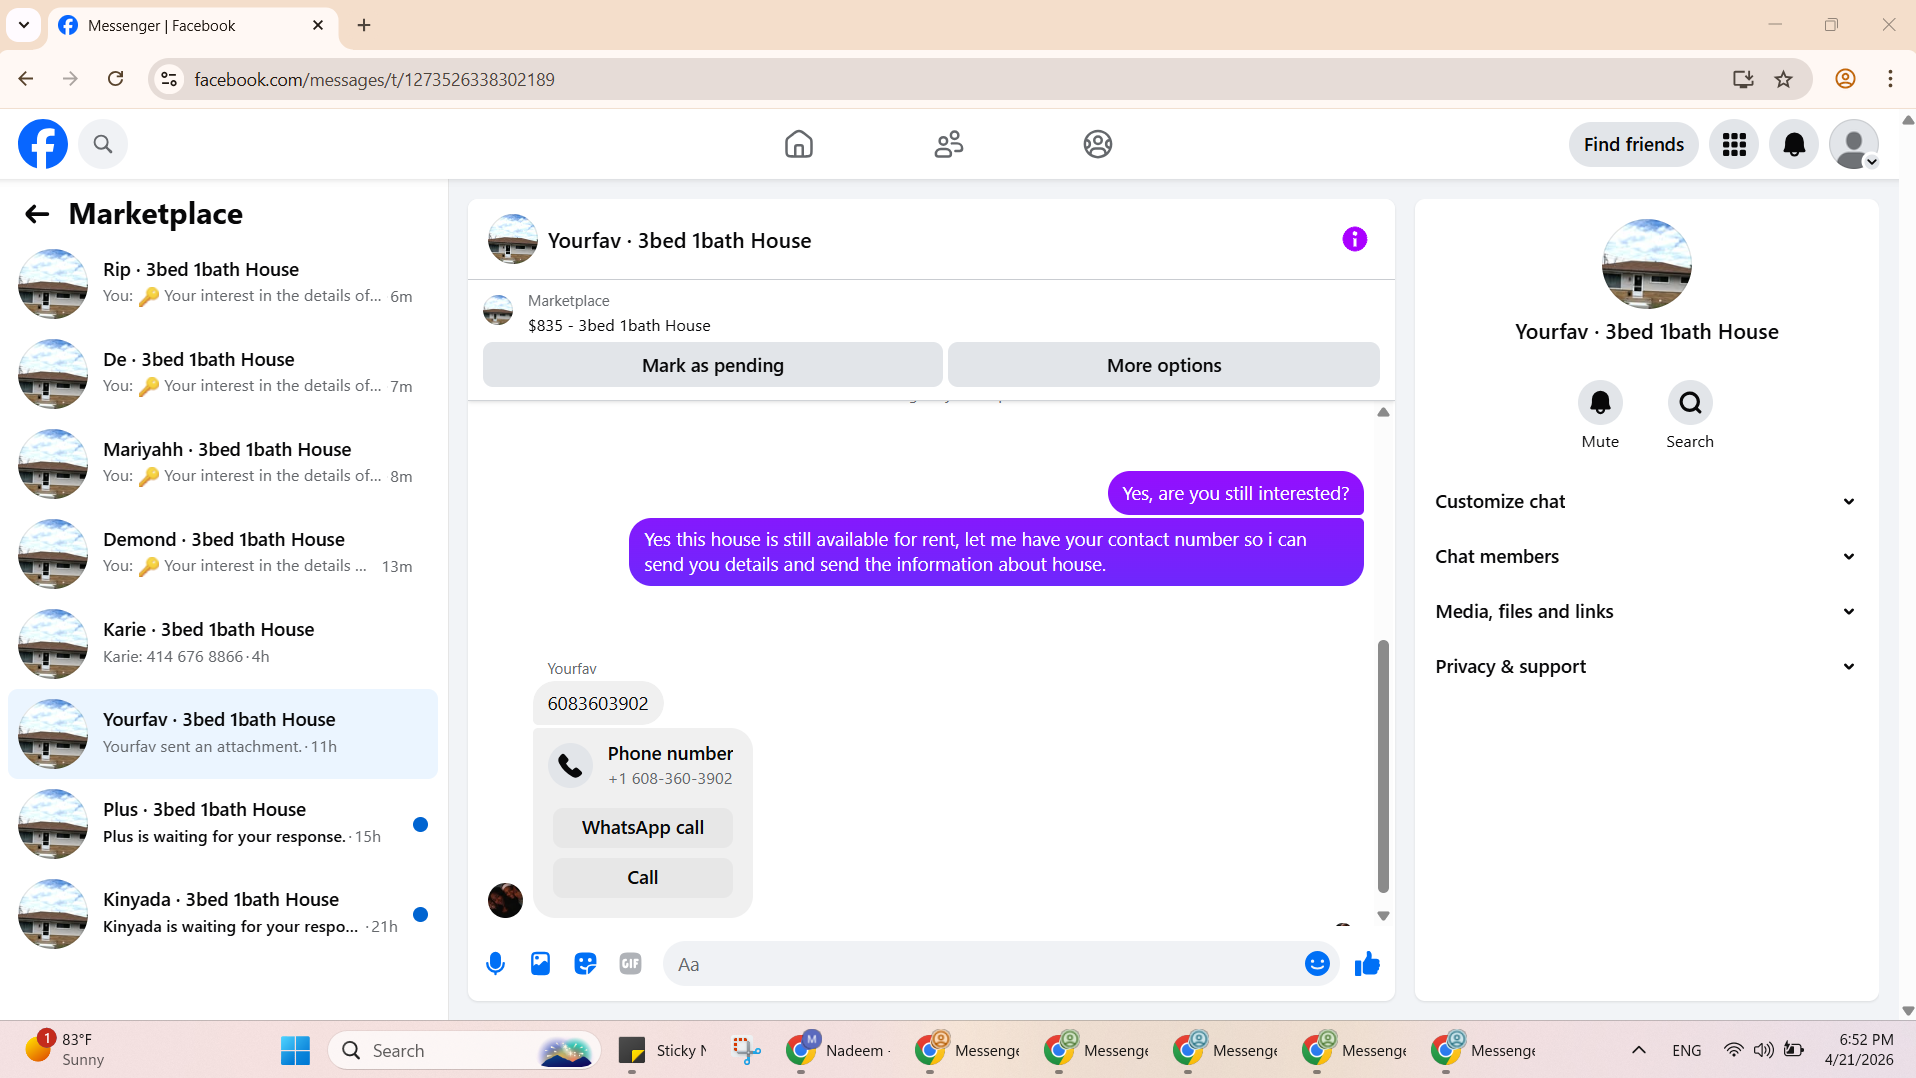This screenshot has height=1078, width=1916.
Task: Mute this conversation with bell icon
Action: (x=1600, y=403)
